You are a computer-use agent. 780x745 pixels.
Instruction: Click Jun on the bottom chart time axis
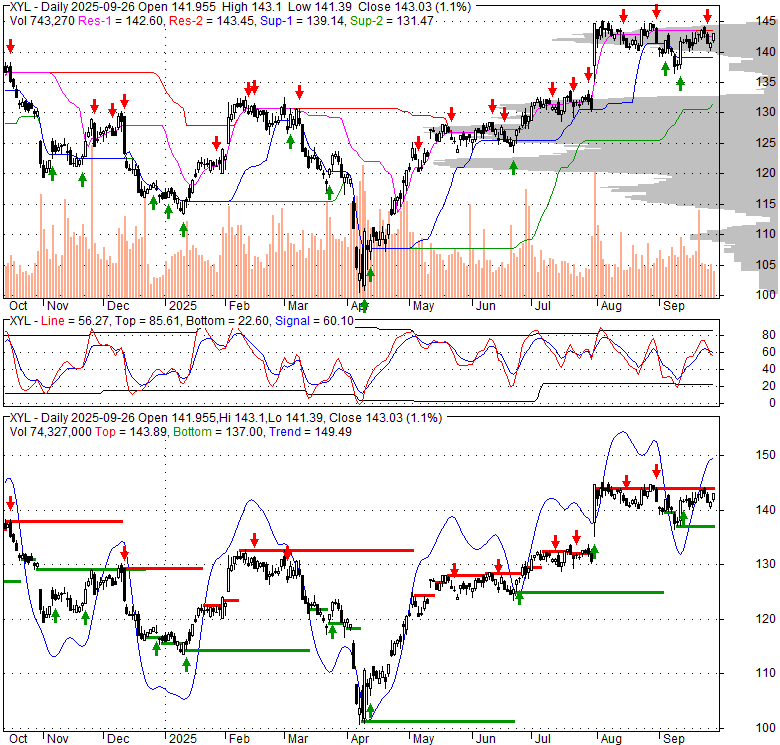click(x=486, y=739)
